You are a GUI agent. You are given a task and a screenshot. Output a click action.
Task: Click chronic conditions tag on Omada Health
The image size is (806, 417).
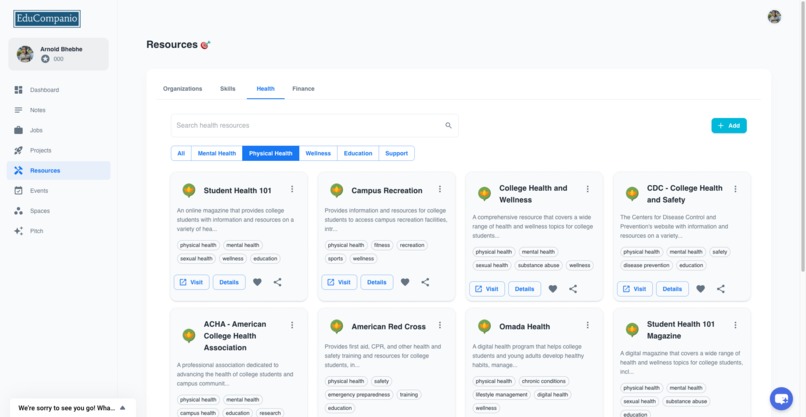point(543,382)
